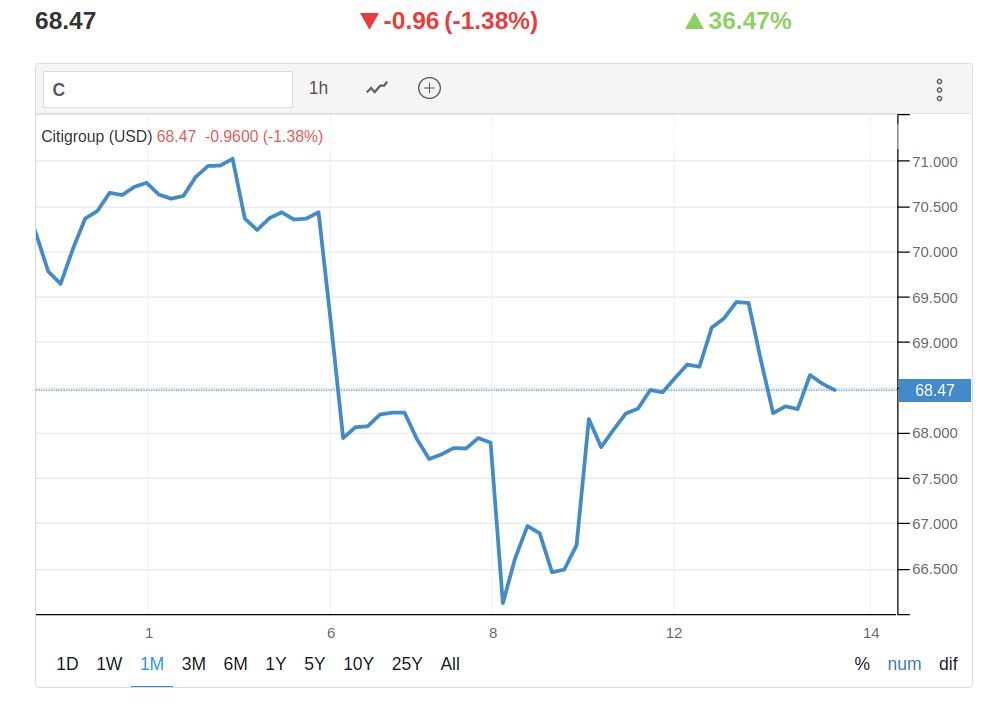
Task: Click the add comparison plus icon
Action: coord(429,88)
